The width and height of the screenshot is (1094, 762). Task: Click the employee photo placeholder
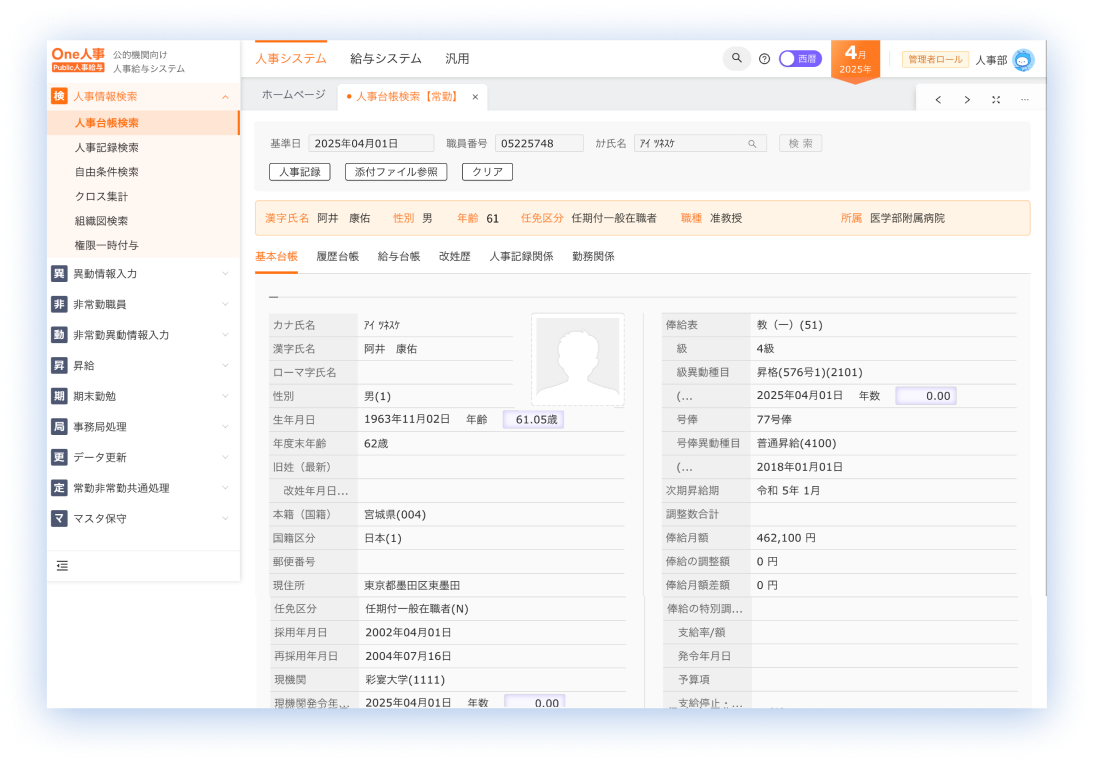pyautogui.click(x=578, y=360)
